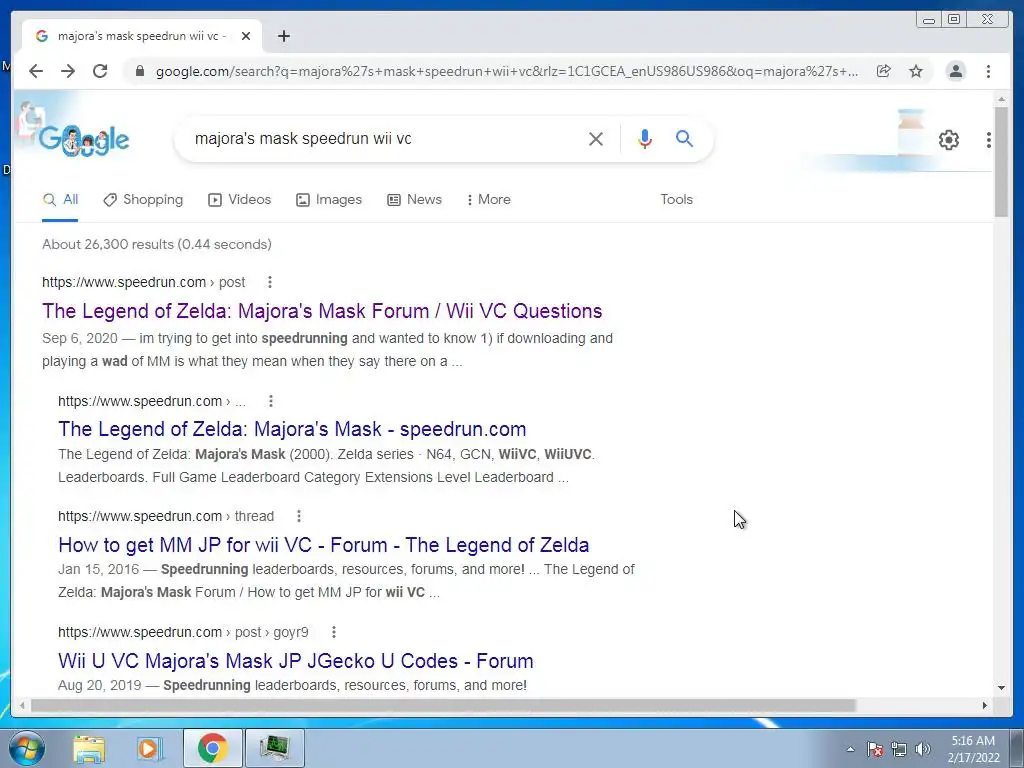Reload the page with refresh icon

[x=100, y=71]
